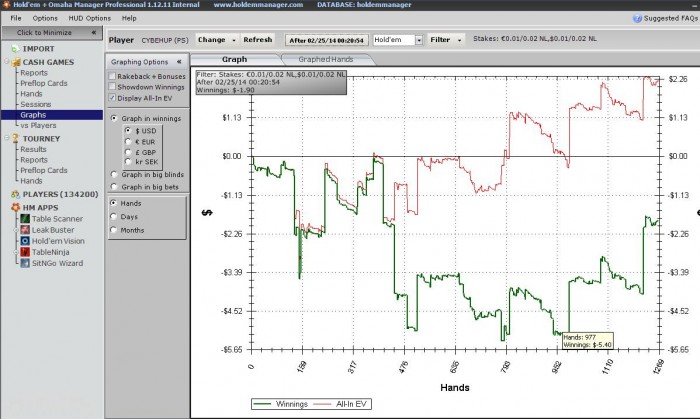This screenshot has width=700, height=419.
Task: Open the Hold'em game type dropdown
Action: (x=419, y=40)
